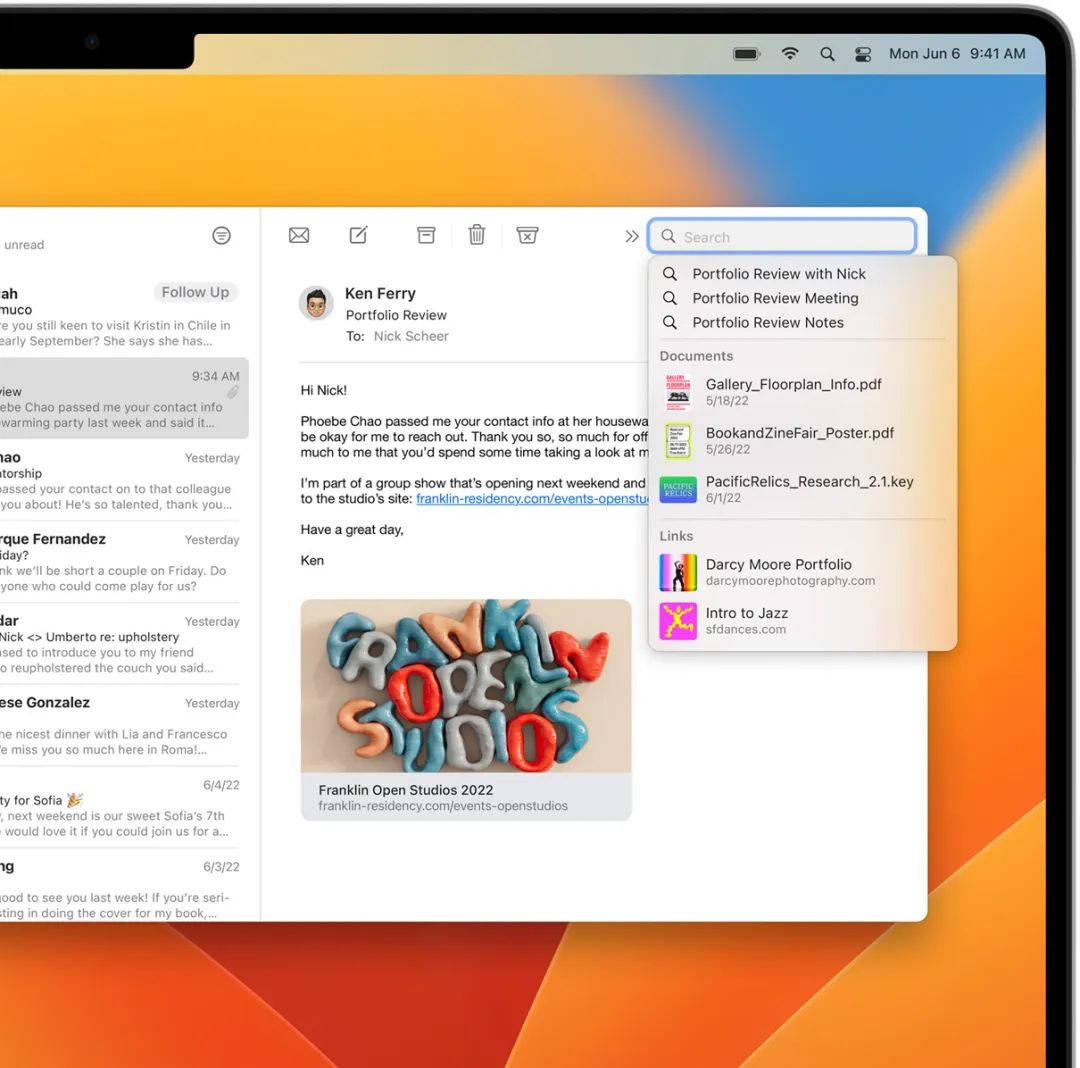Select 'Portfolio Review with Nick' suggestion
This screenshot has width=1080, height=1068.
coord(778,274)
